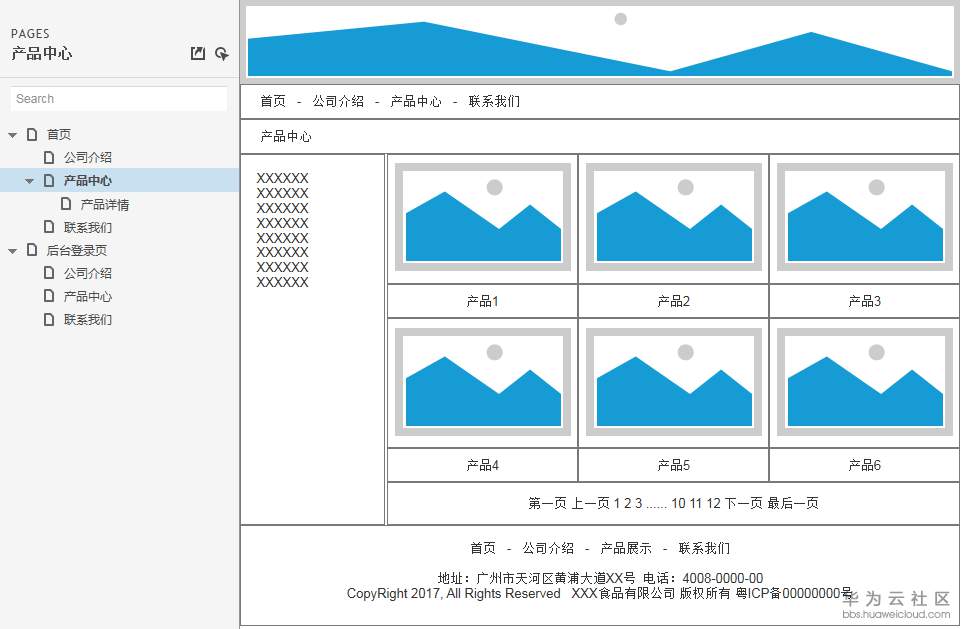Select the highlighted 产品中心 page in tree
The image size is (964, 629).
pyautogui.click(x=88, y=181)
